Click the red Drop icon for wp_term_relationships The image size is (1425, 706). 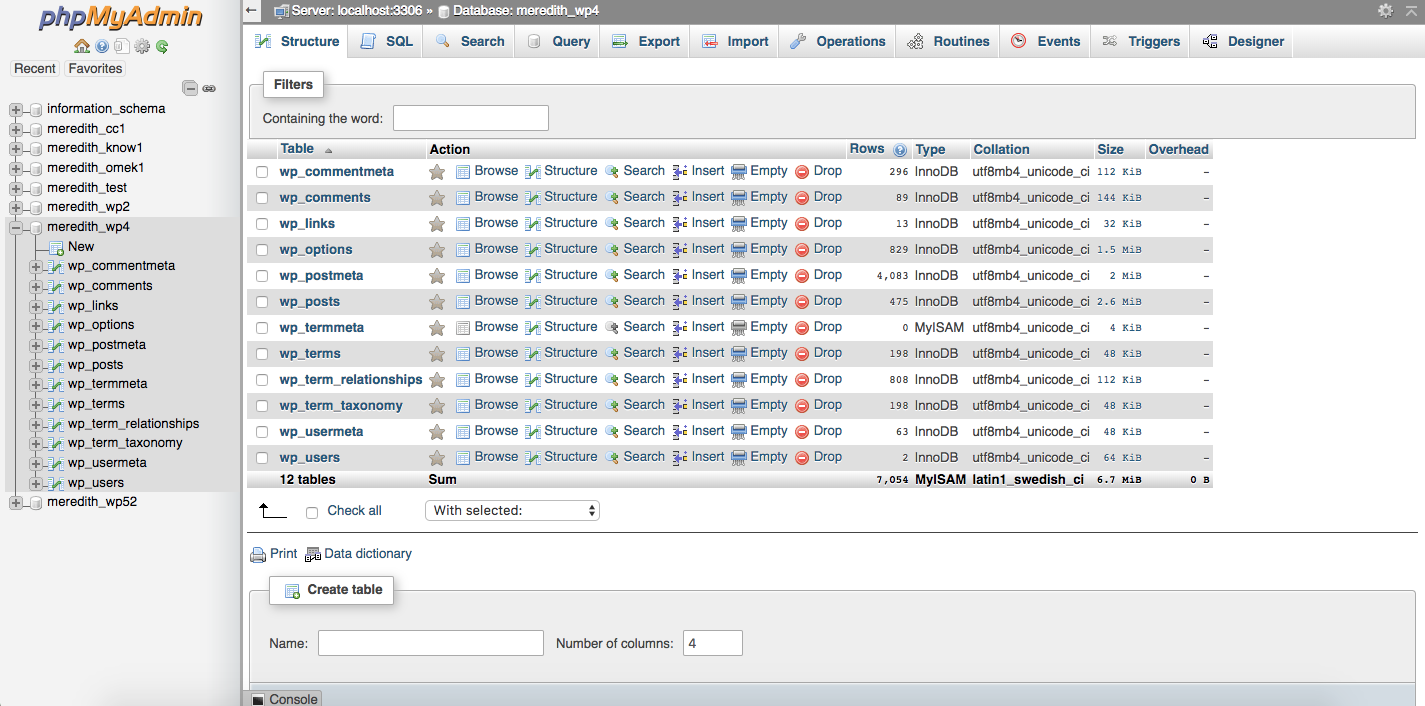(x=802, y=380)
